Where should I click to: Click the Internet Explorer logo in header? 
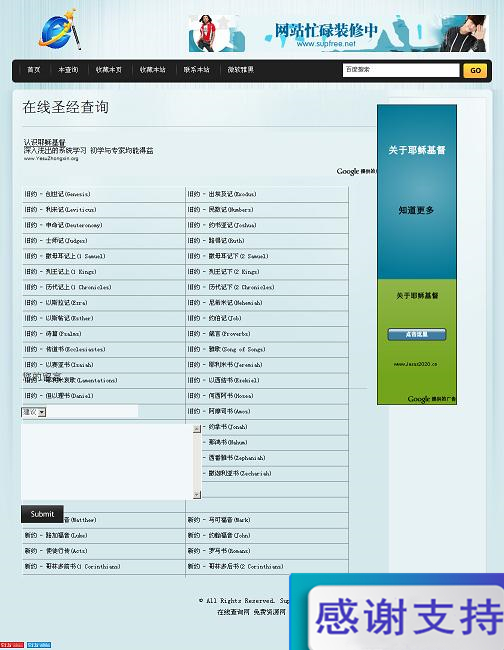(59, 30)
